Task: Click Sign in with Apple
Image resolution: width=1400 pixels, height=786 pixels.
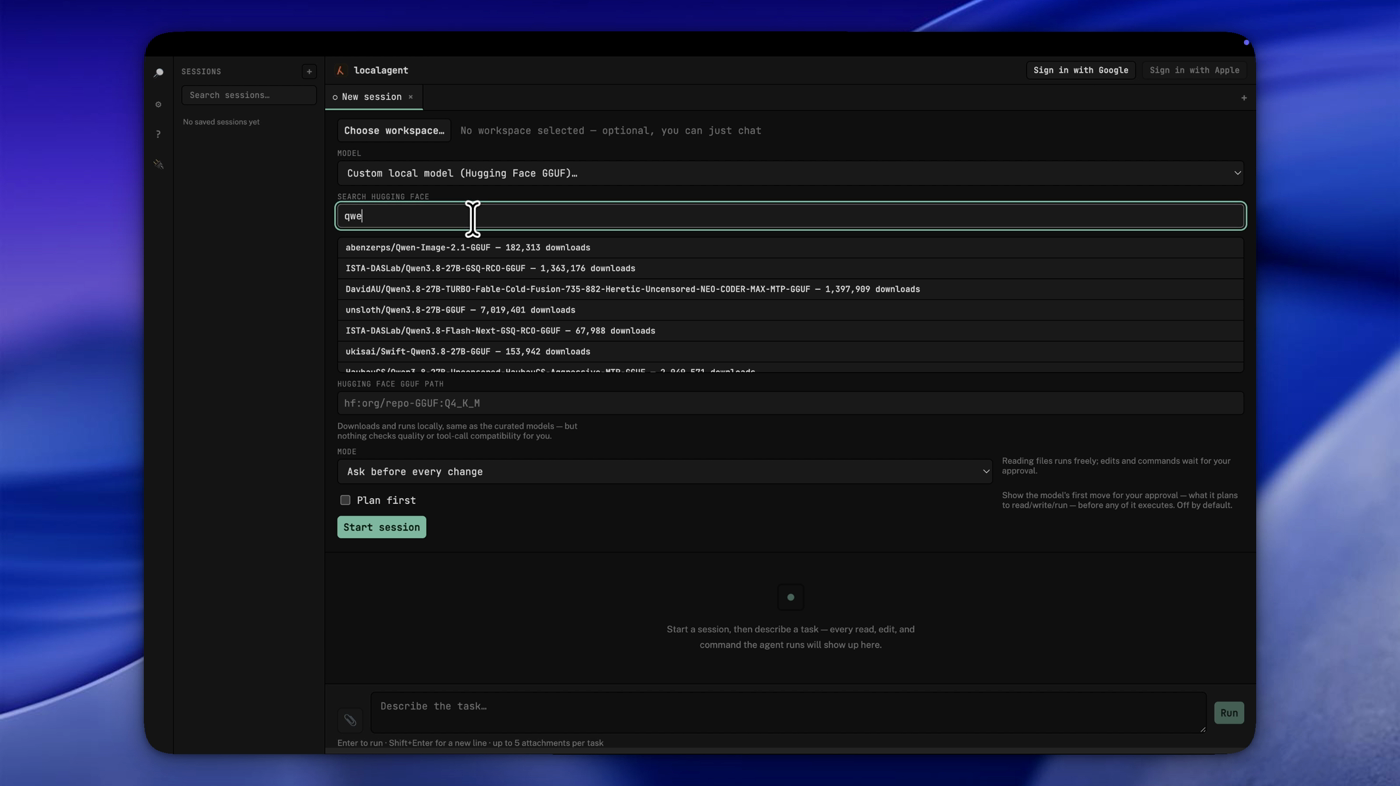Action: point(1194,70)
